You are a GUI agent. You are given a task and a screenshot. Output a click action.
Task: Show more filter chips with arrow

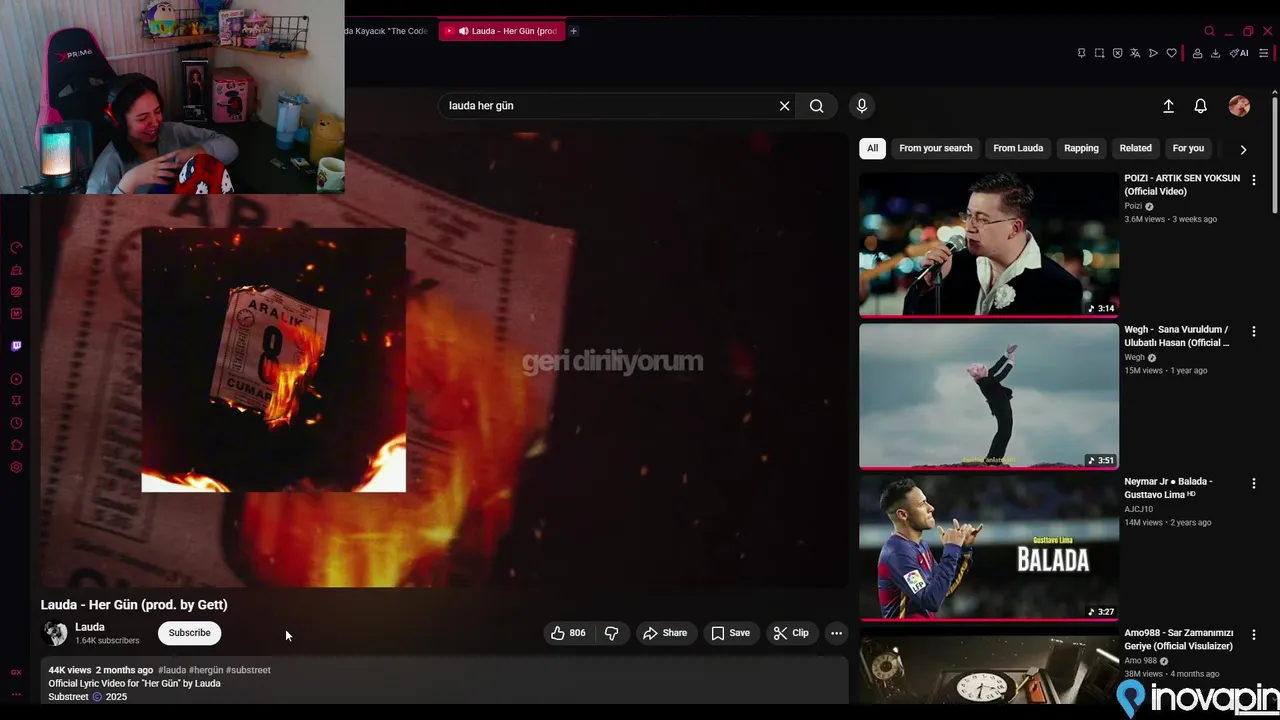[1243, 149]
